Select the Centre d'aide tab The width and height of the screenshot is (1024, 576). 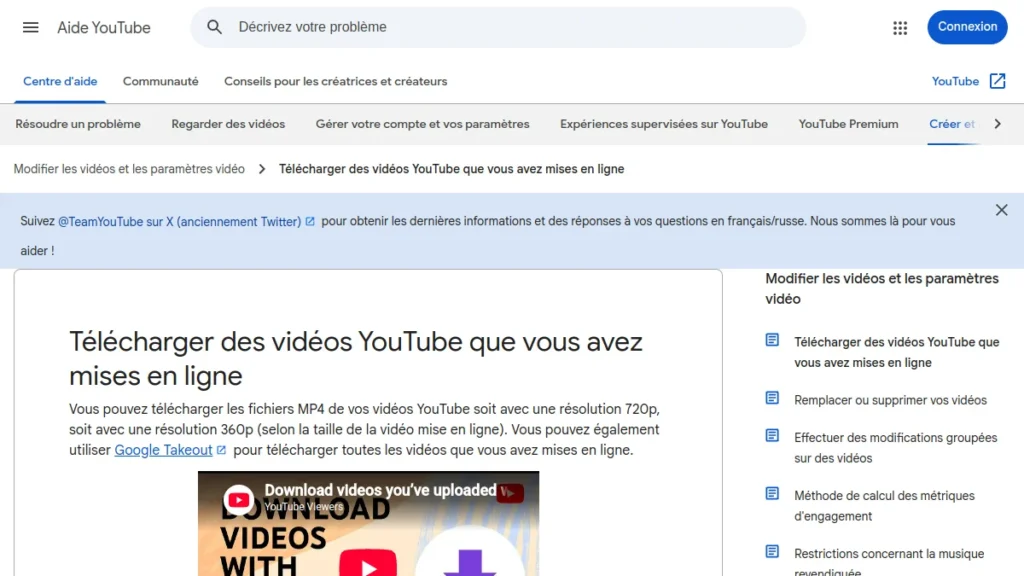pos(60,82)
